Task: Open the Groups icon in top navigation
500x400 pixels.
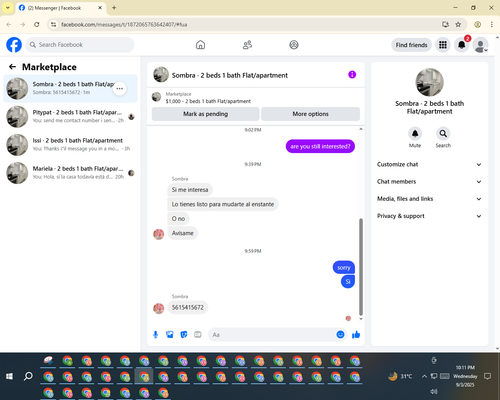Action: (x=294, y=45)
